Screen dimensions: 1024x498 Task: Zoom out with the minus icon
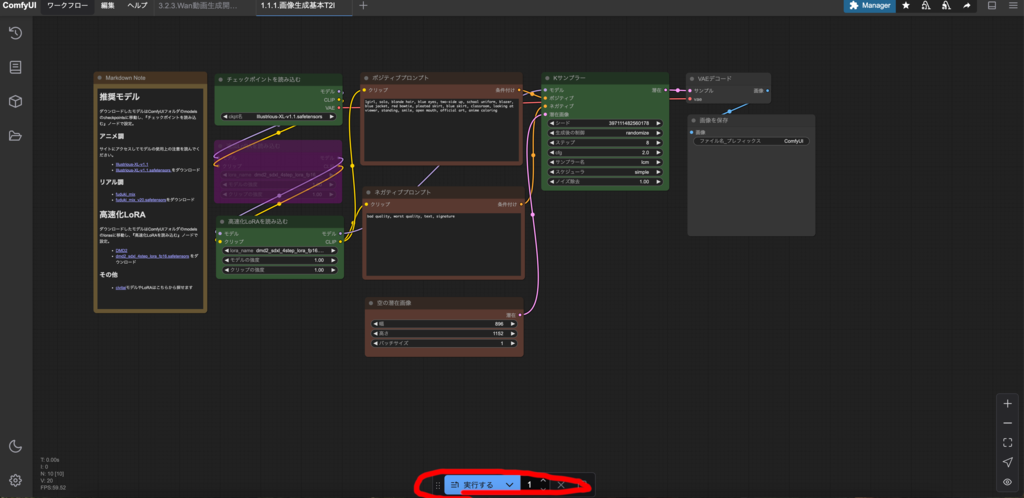tap(1008, 423)
